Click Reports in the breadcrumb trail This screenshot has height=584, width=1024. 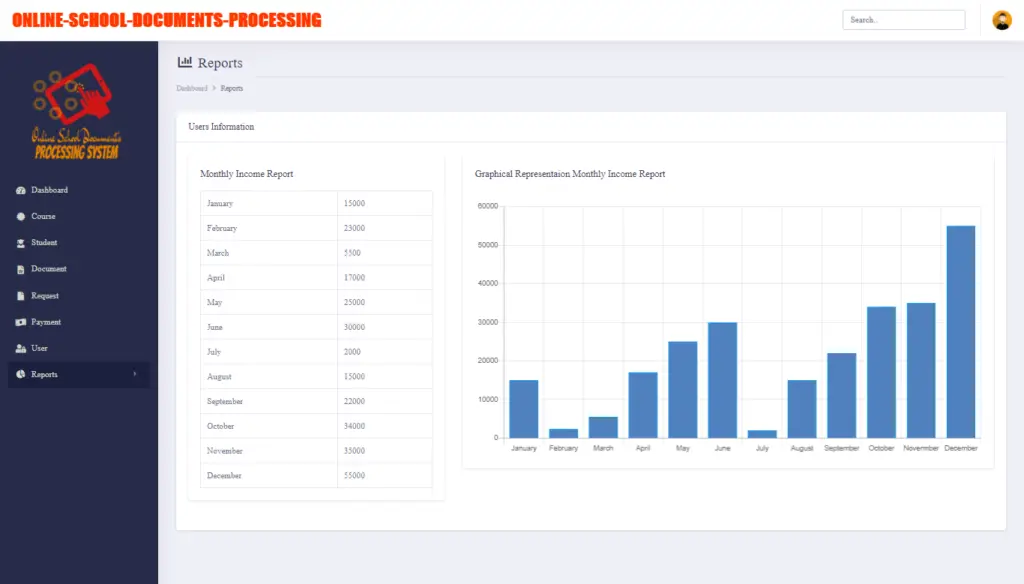232,88
